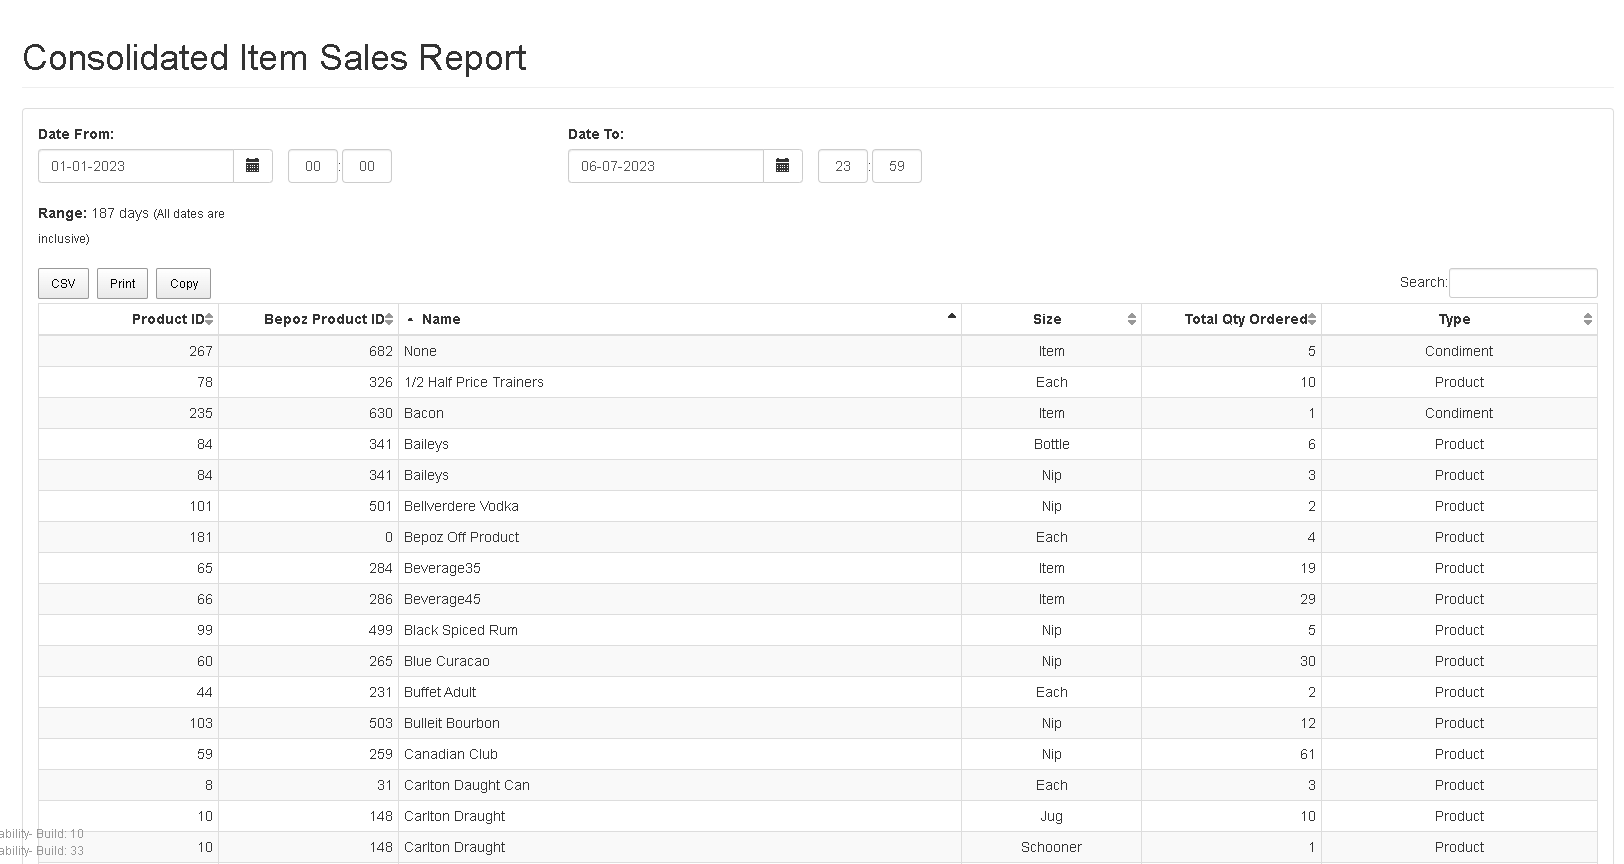Click the Print button
This screenshot has height=864, width=1624.
123,284
